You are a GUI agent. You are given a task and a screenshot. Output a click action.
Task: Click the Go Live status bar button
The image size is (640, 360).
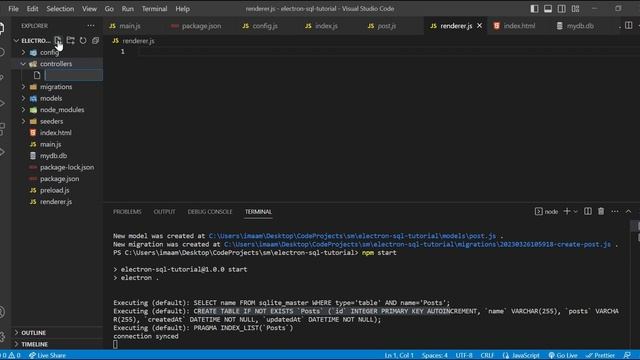[563, 356]
